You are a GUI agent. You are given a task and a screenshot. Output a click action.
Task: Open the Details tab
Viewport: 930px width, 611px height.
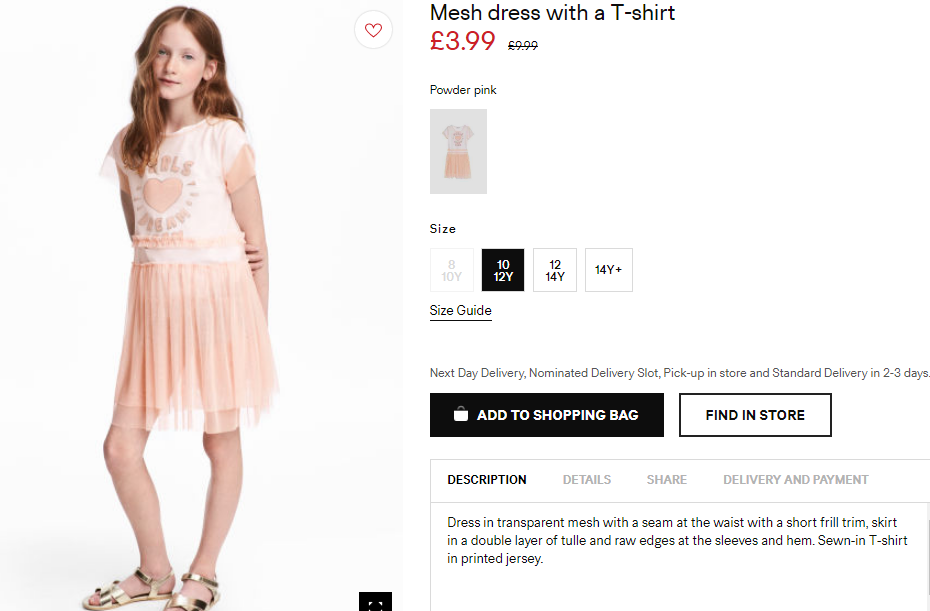coord(587,479)
